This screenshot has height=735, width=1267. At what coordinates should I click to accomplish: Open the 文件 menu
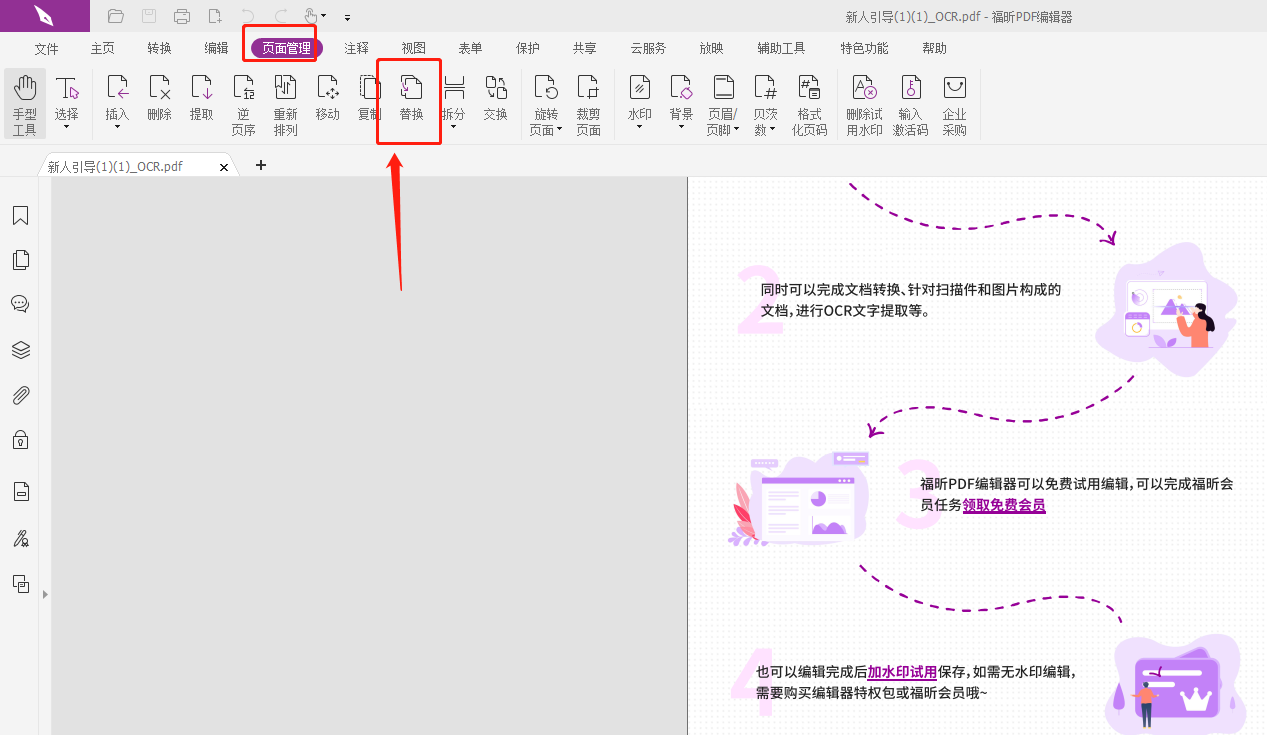pyautogui.click(x=46, y=47)
